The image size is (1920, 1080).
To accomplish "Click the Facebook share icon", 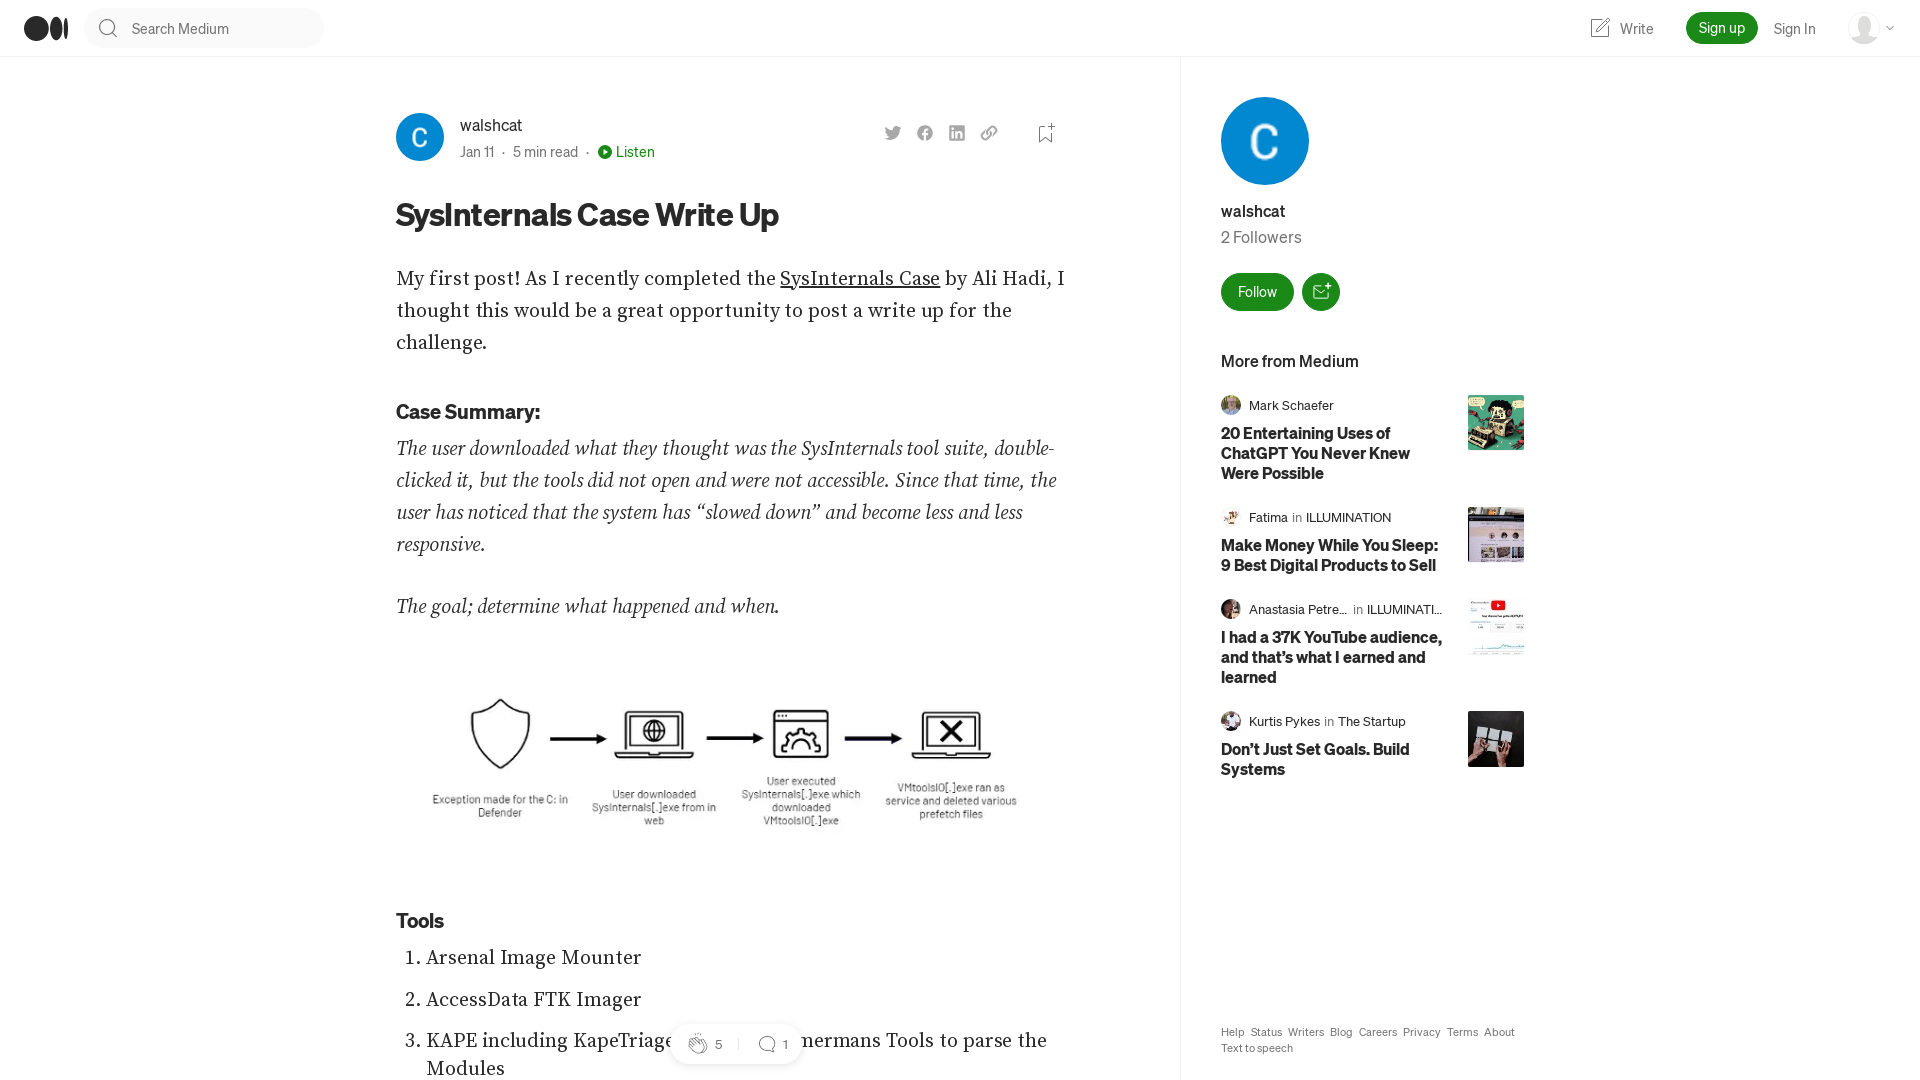I will pos(924,132).
